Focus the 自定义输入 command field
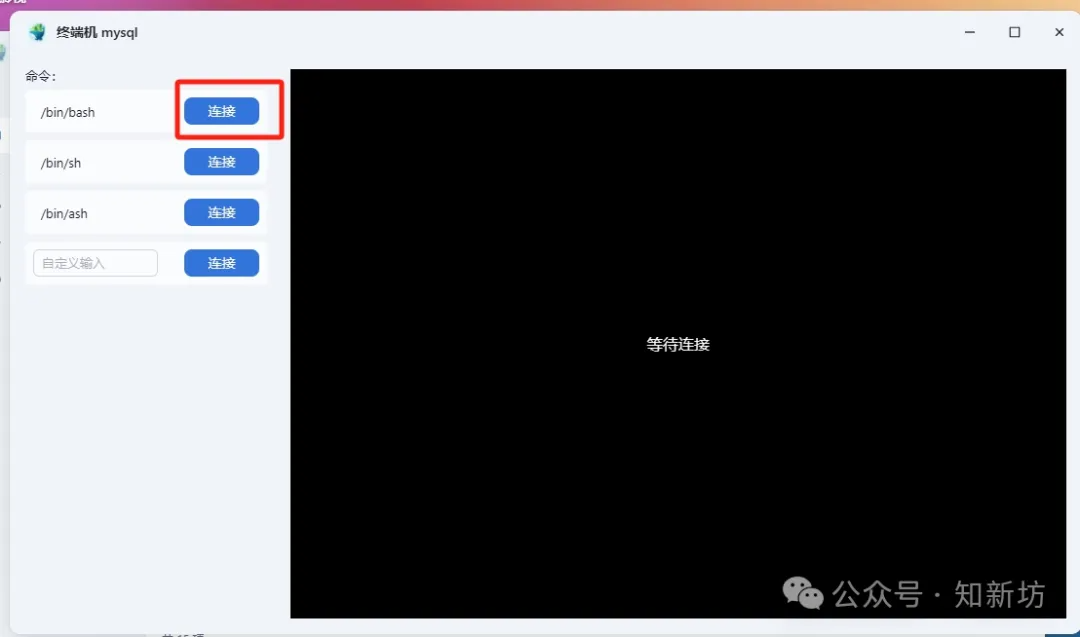Image resolution: width=1080 pixels, height=637 pixels. pos(95,263)
